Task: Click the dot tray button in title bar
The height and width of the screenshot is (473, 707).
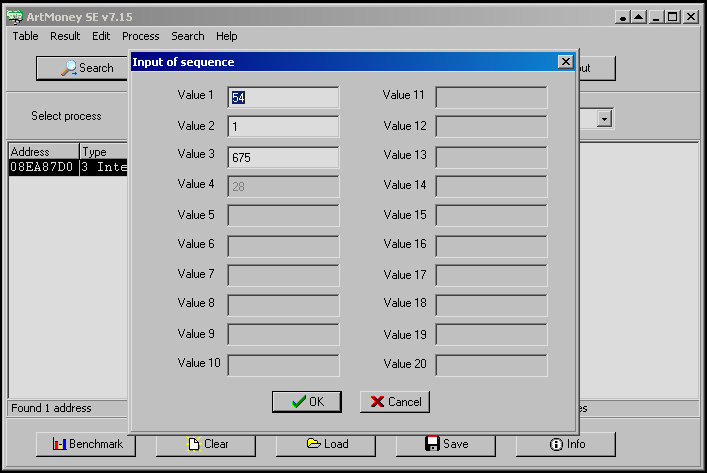Action: coord(622,17)
